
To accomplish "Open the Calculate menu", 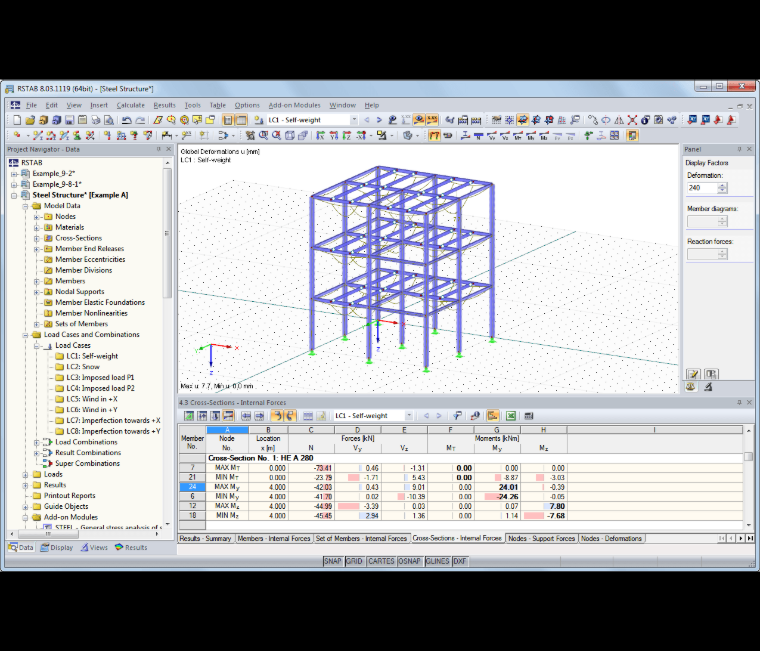I will tap(130, 105).
